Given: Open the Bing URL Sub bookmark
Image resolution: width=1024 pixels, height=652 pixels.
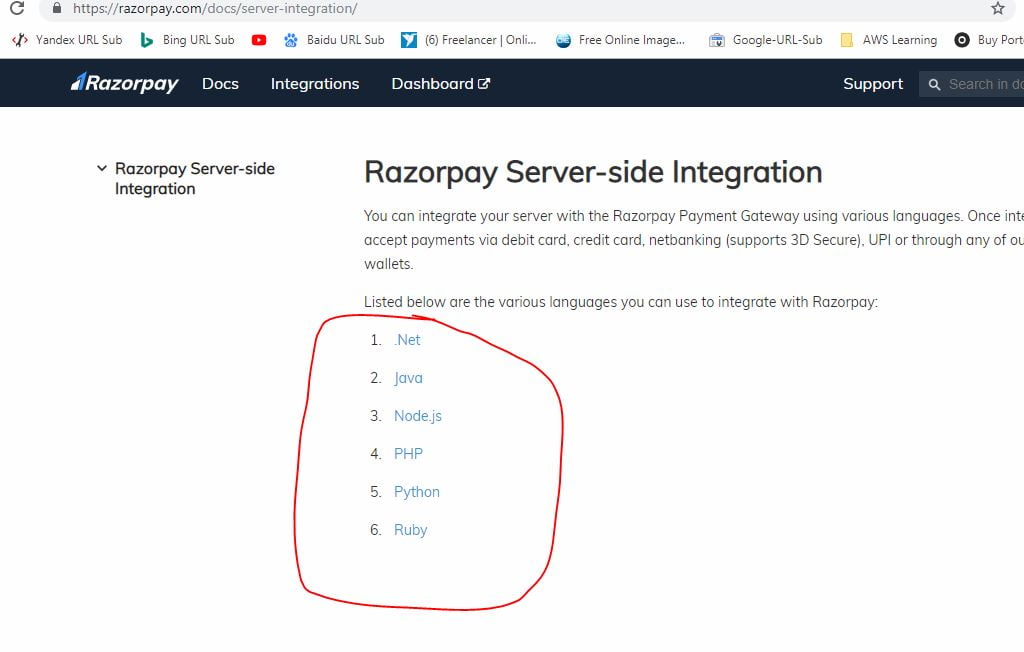Looking at the screenshot, I should click(x=187, y=40).
